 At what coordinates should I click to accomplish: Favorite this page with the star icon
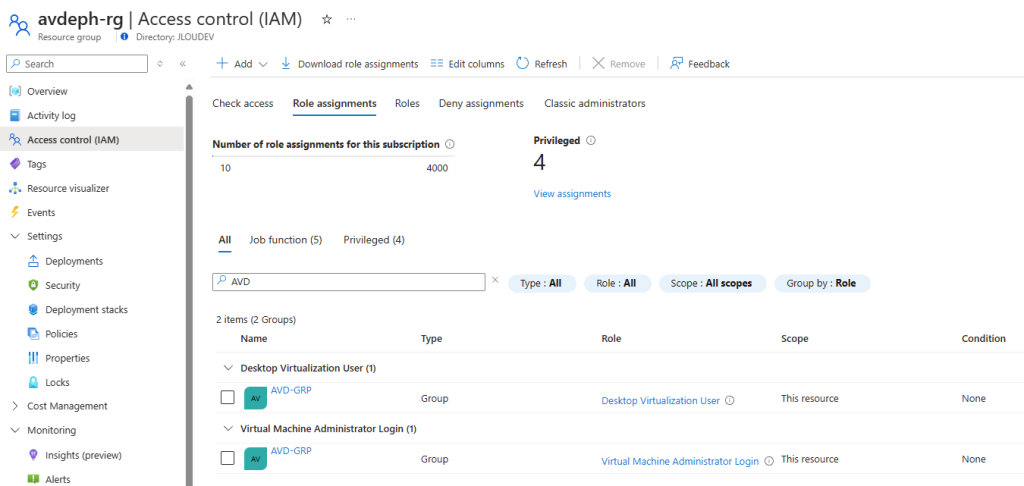(327, 20)
